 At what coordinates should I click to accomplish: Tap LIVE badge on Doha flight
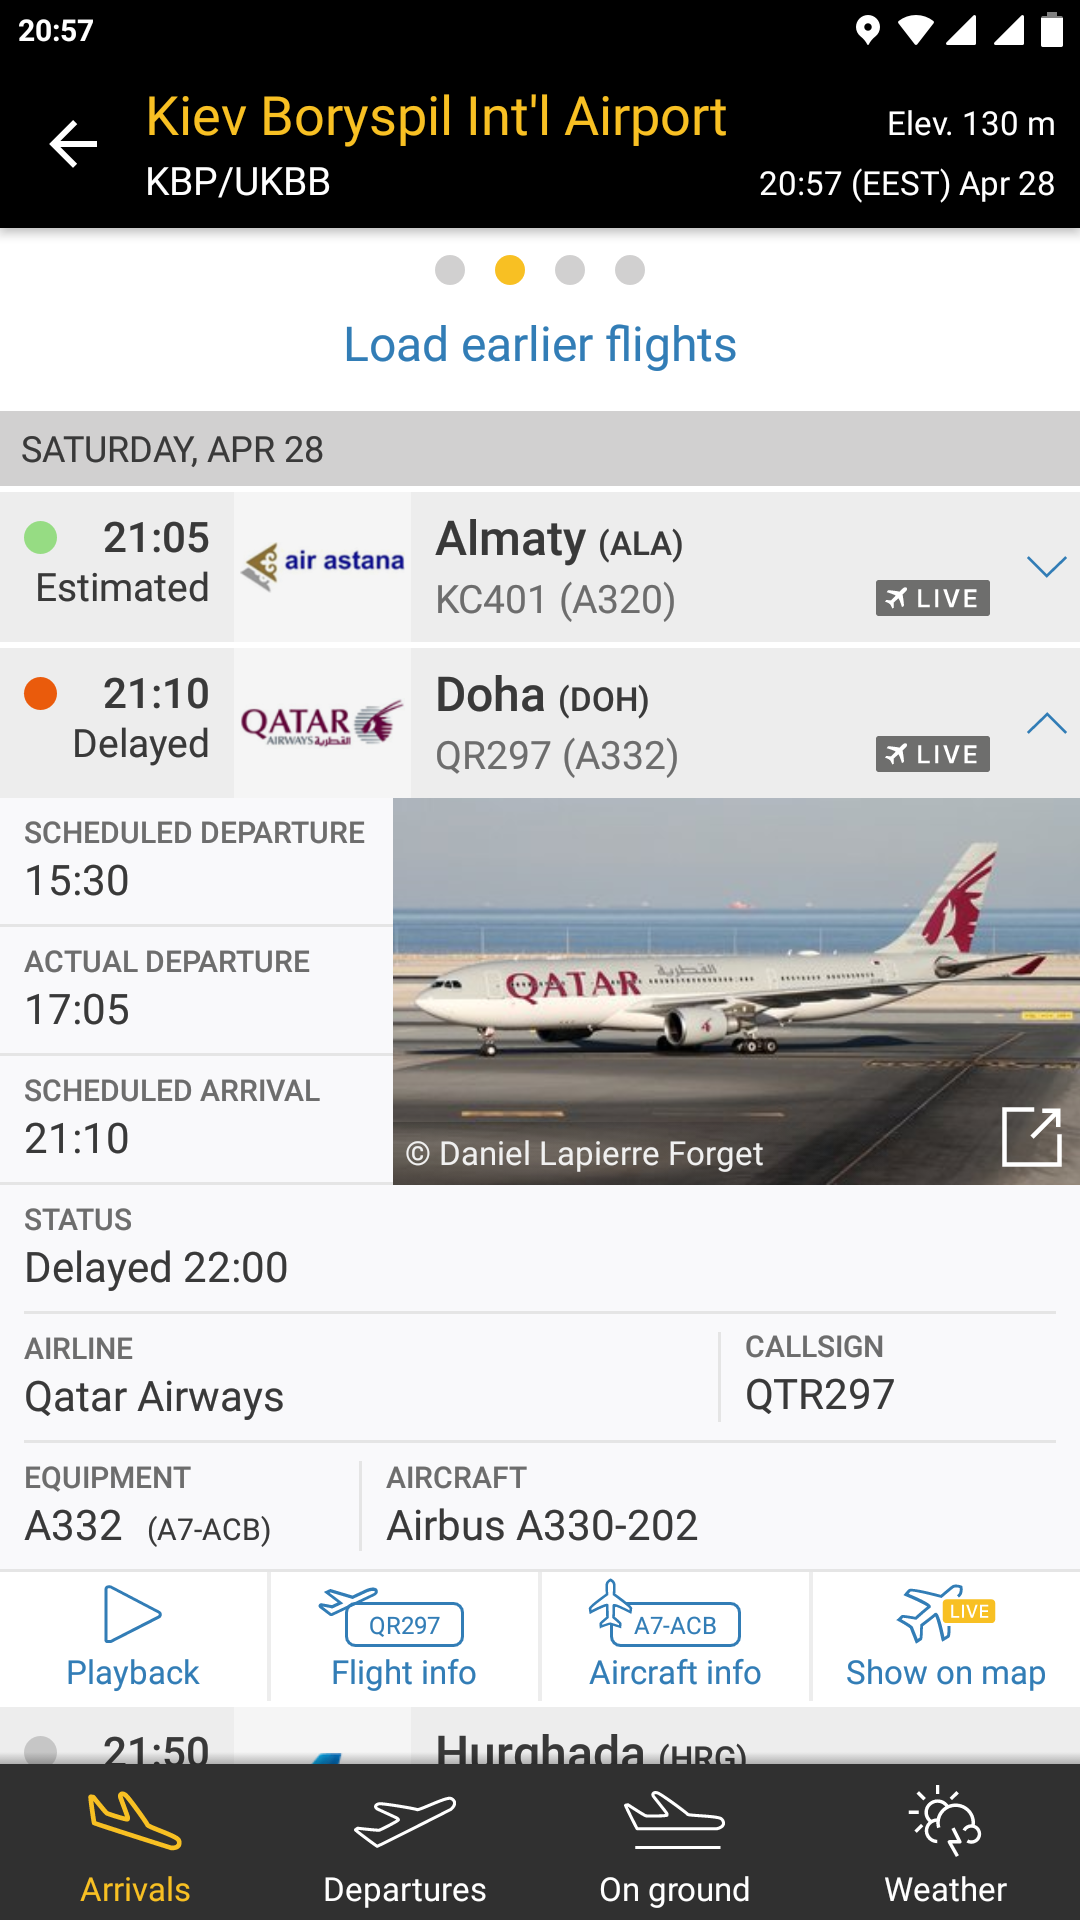pos(932,754)
